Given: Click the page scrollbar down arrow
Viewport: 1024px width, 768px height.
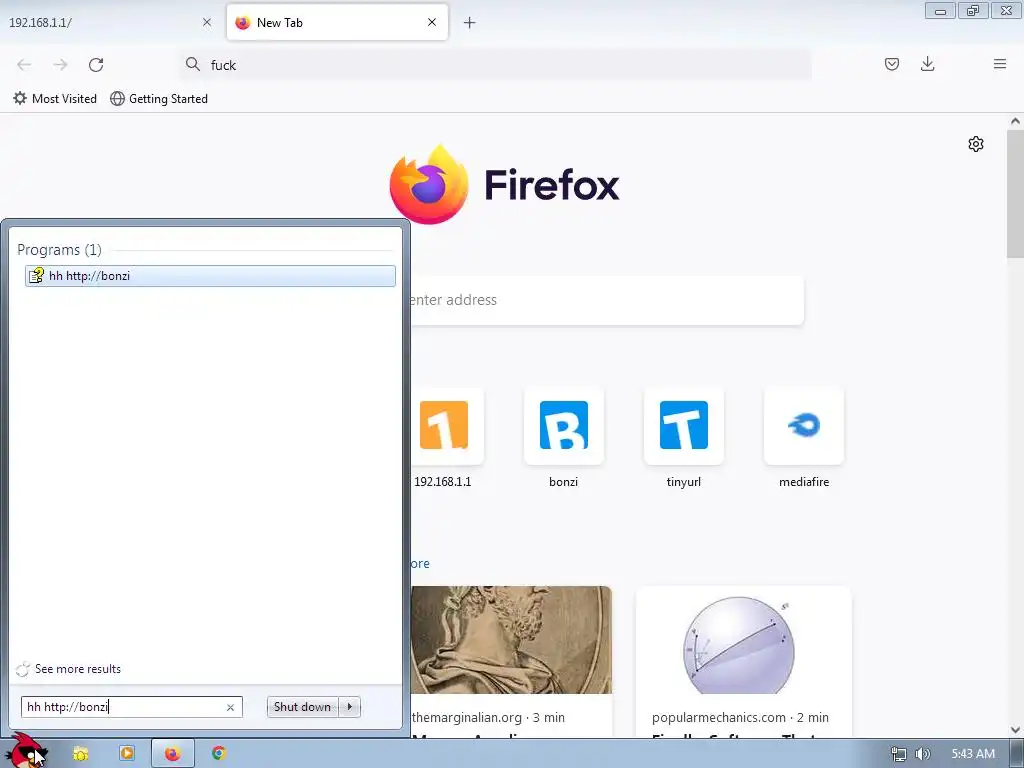Looking at the screenshot, I should [x=1015, y=729].
